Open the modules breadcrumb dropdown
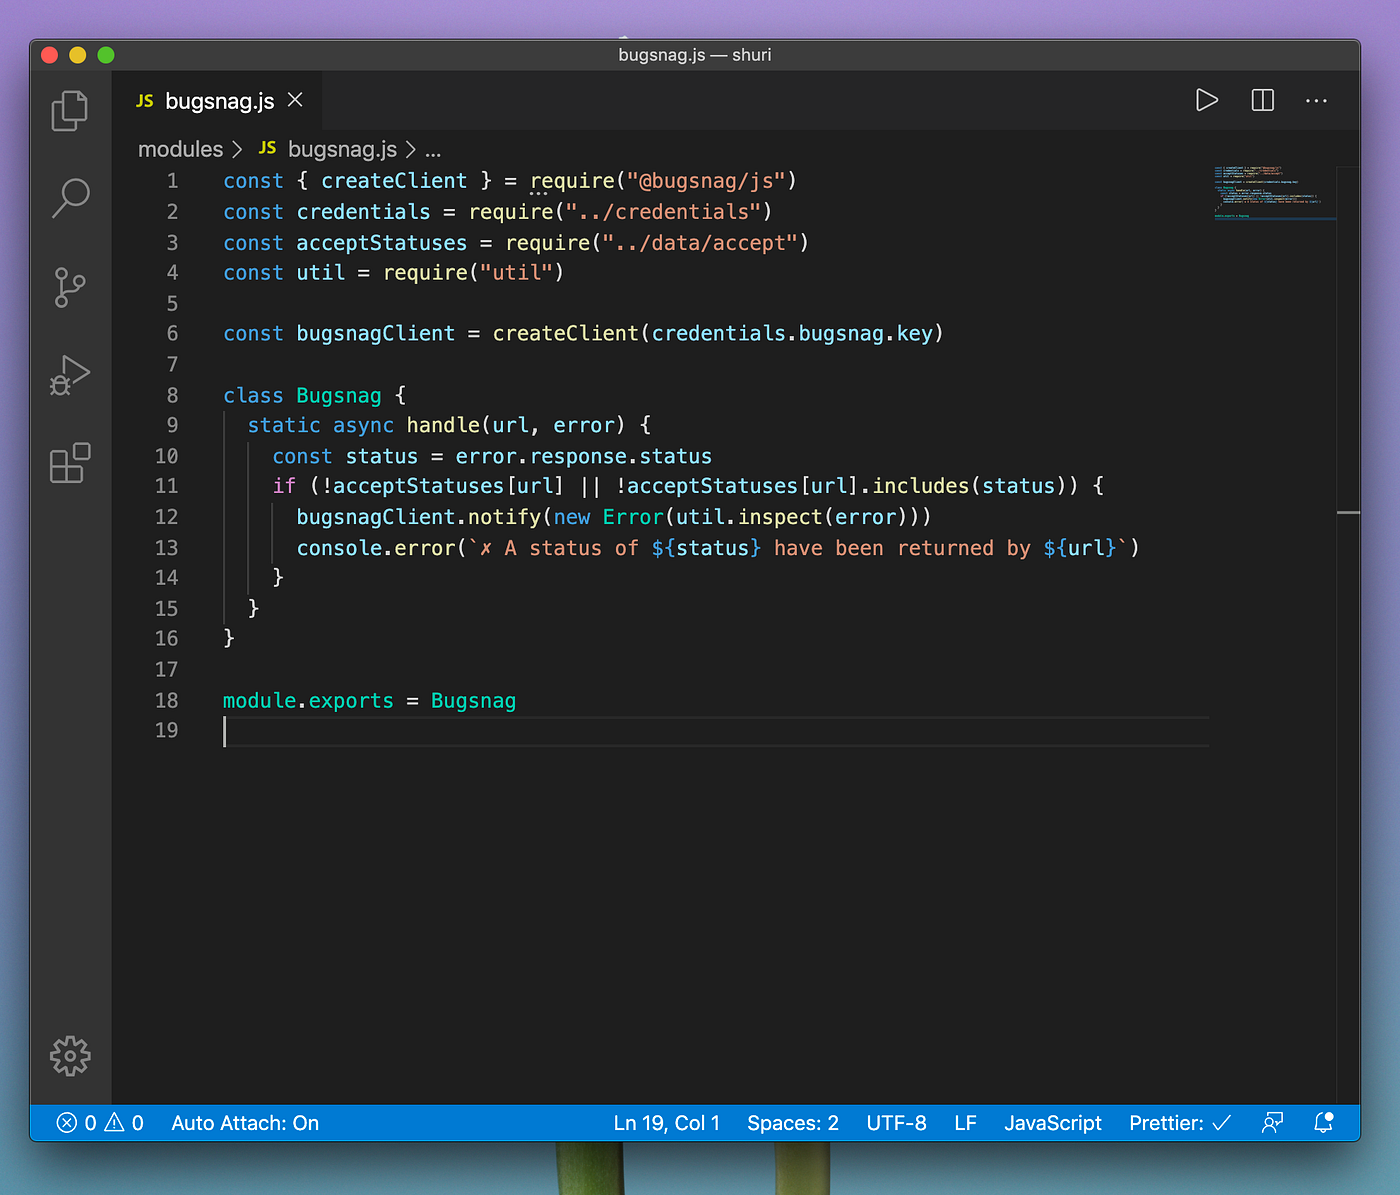 tap(180, 149)
